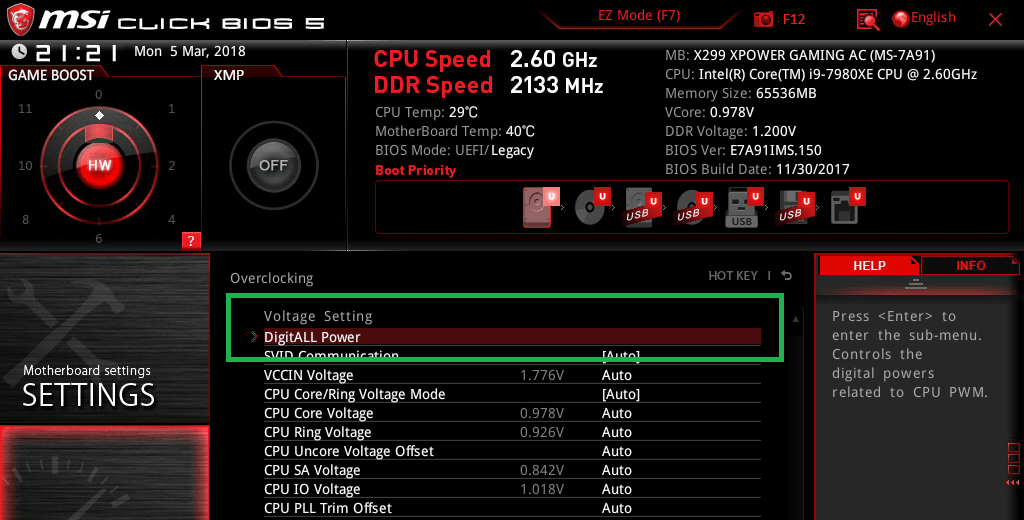Click the triple red arrows at the help panel edge
1024x520 pixels.
tap(1013, 483)
